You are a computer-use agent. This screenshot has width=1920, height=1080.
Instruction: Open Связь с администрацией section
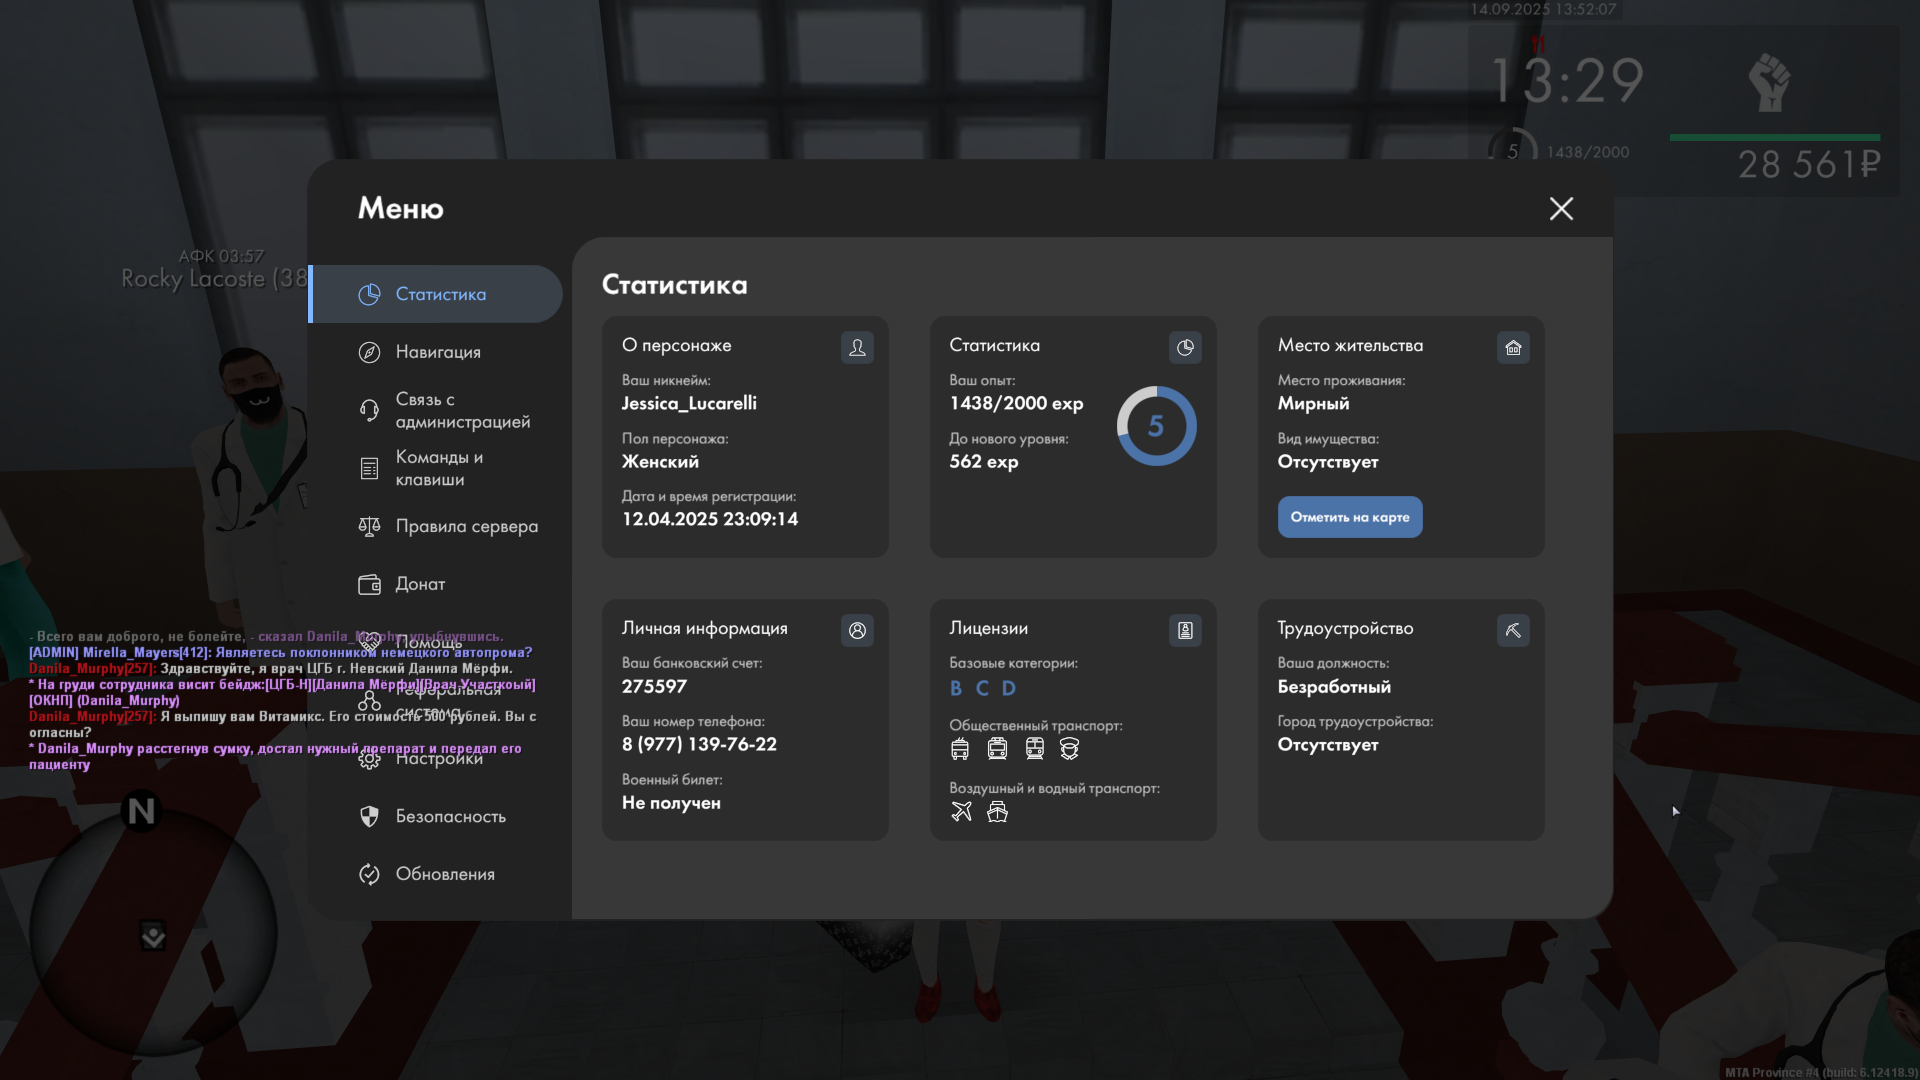tap(462, 410)
